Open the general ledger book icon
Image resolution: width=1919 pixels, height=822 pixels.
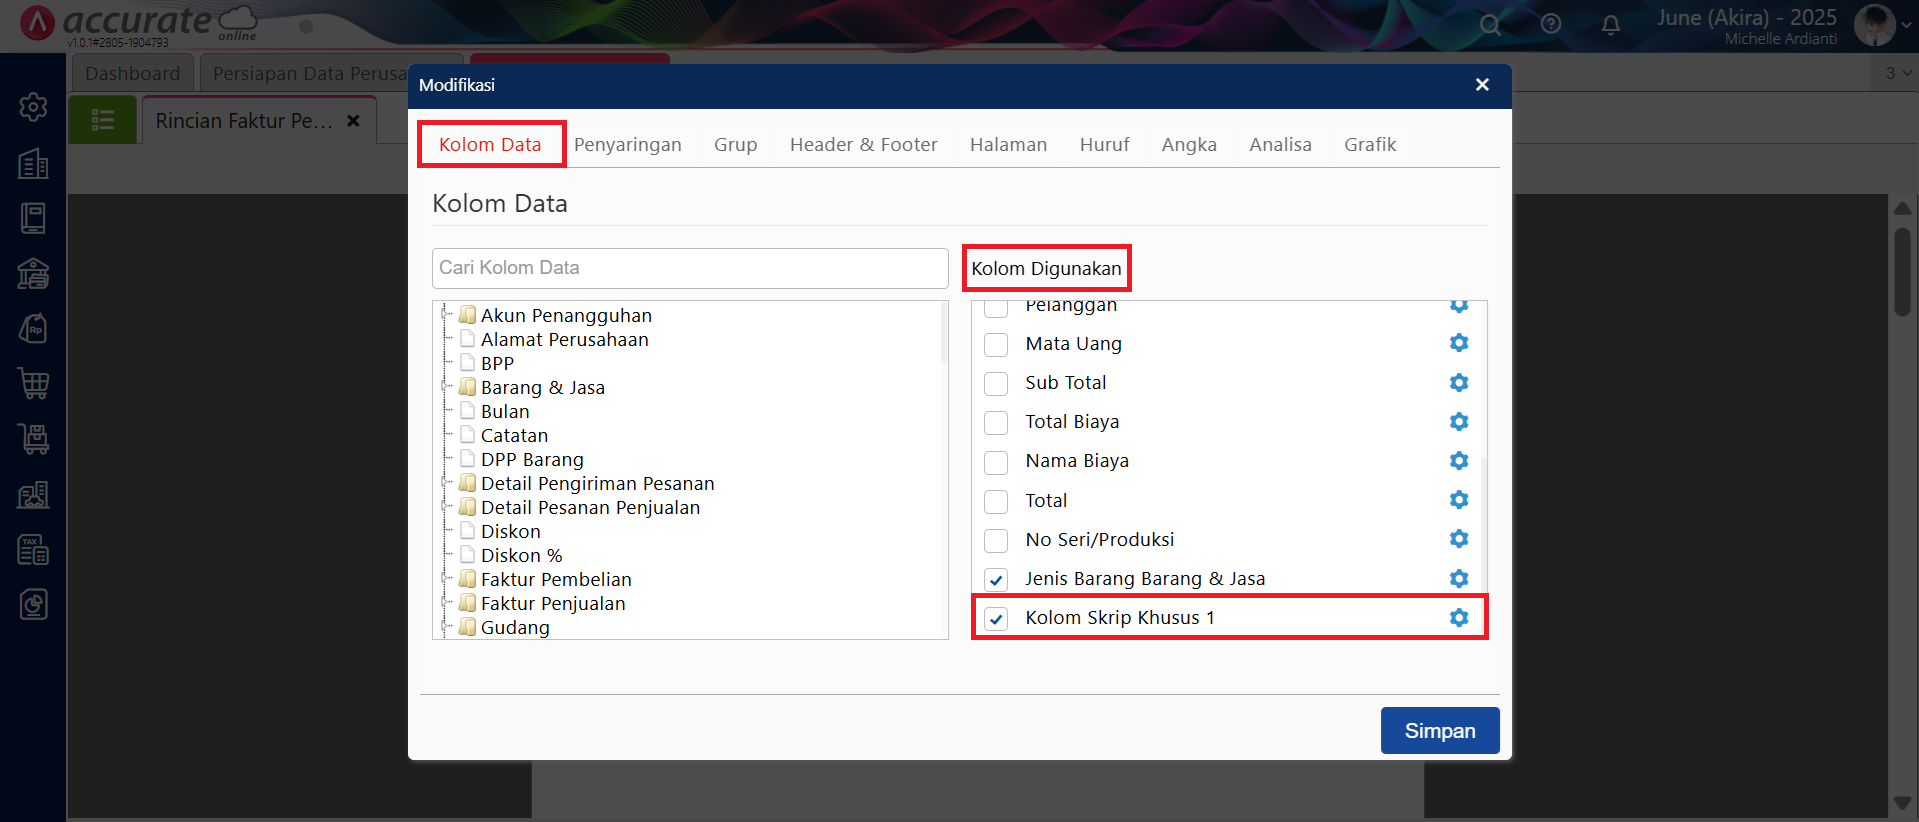tap(33, 219)
